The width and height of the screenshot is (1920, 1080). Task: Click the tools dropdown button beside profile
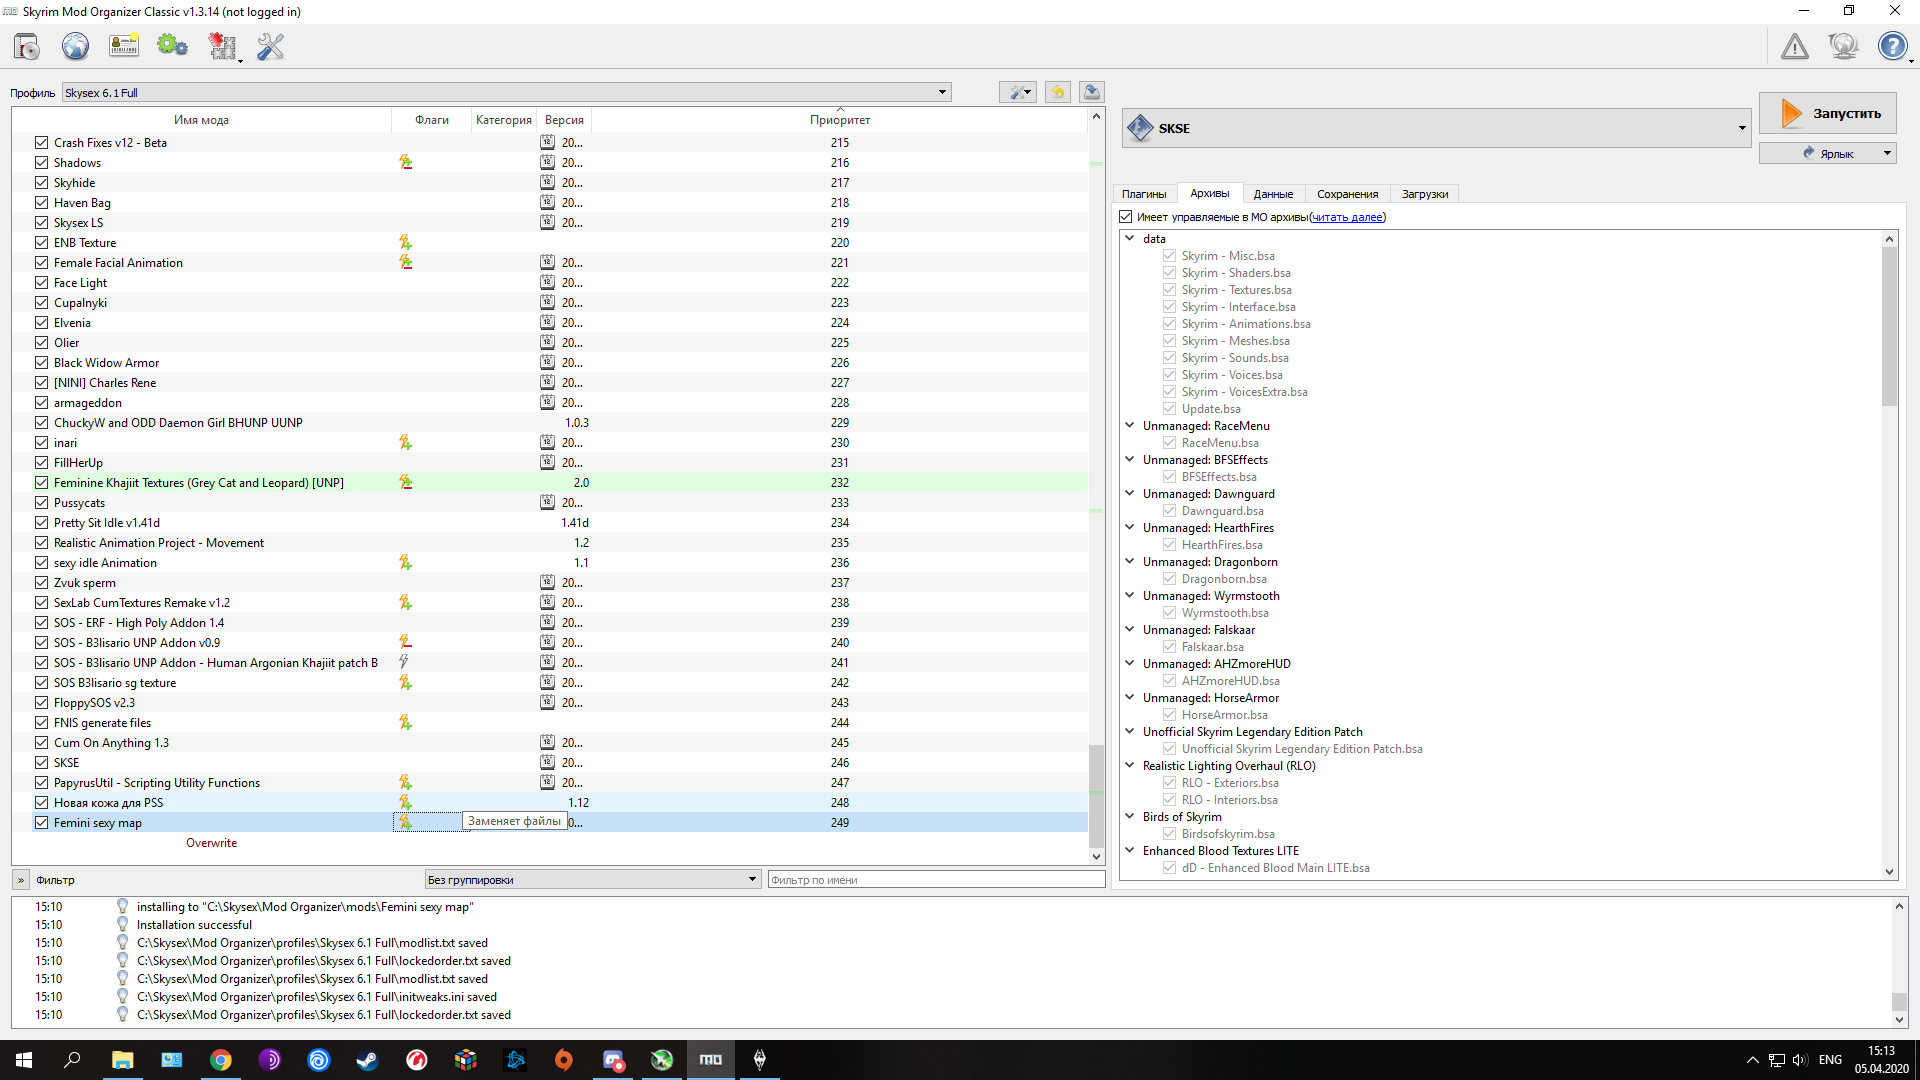pos(1018,92)
